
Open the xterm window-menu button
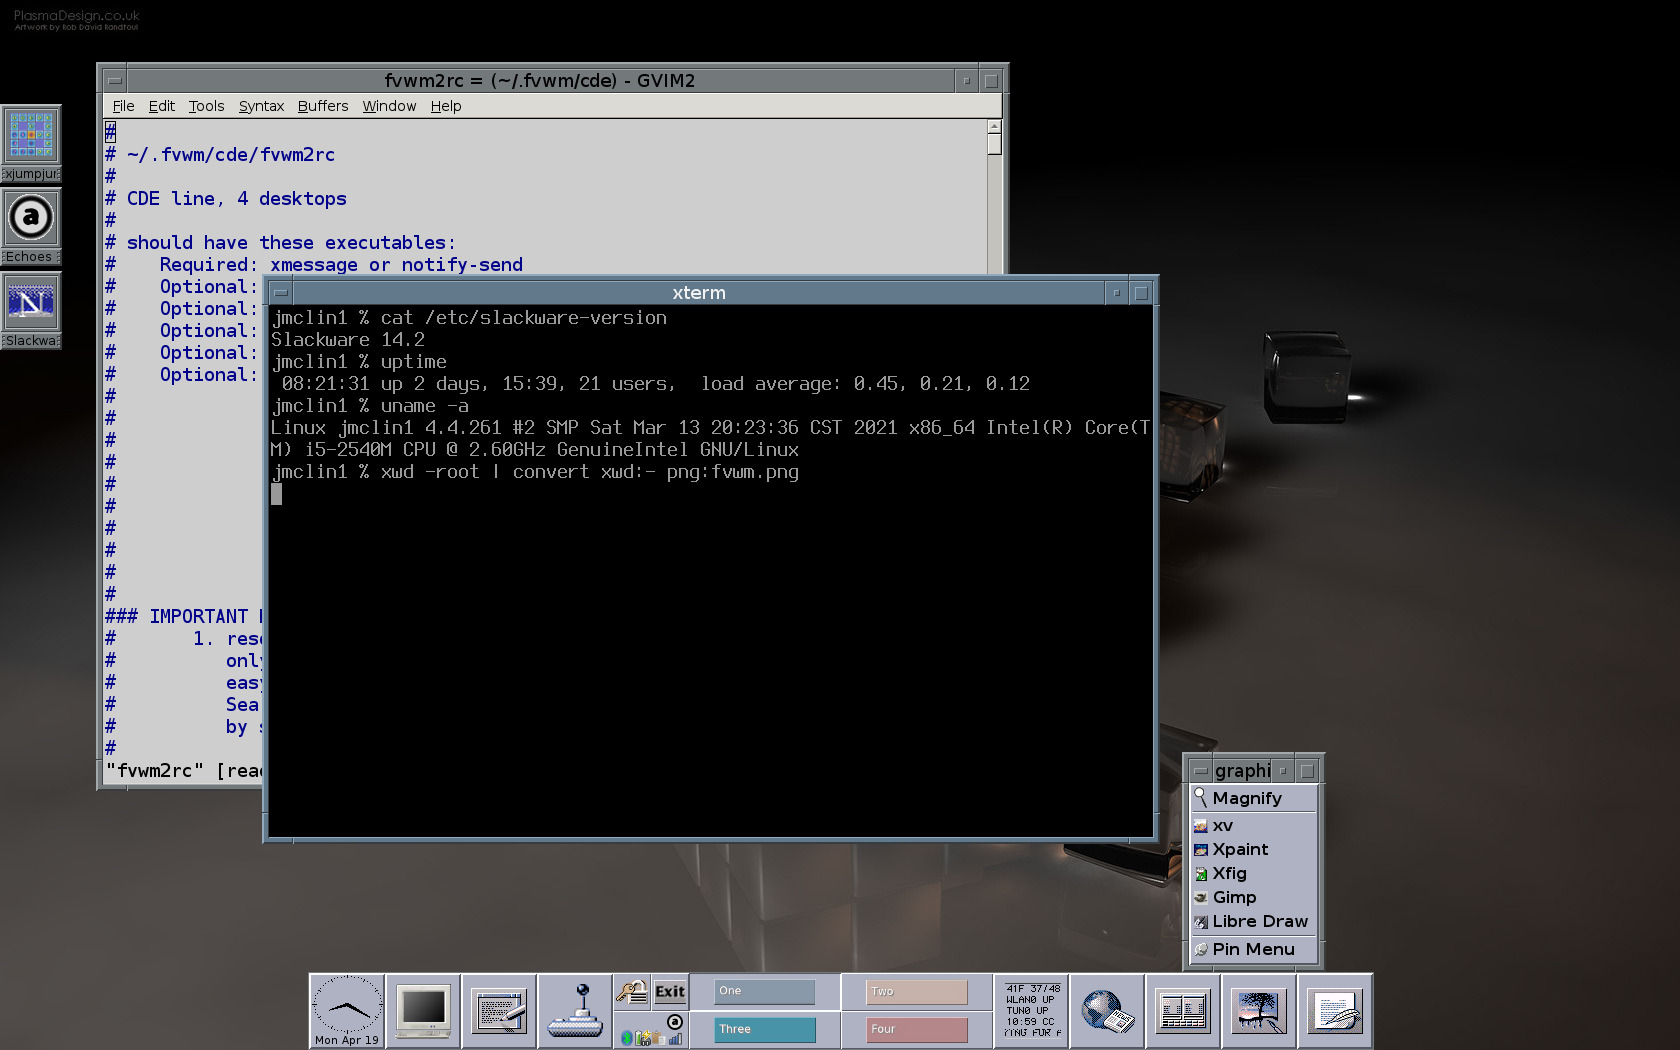[x=281, y=293]
